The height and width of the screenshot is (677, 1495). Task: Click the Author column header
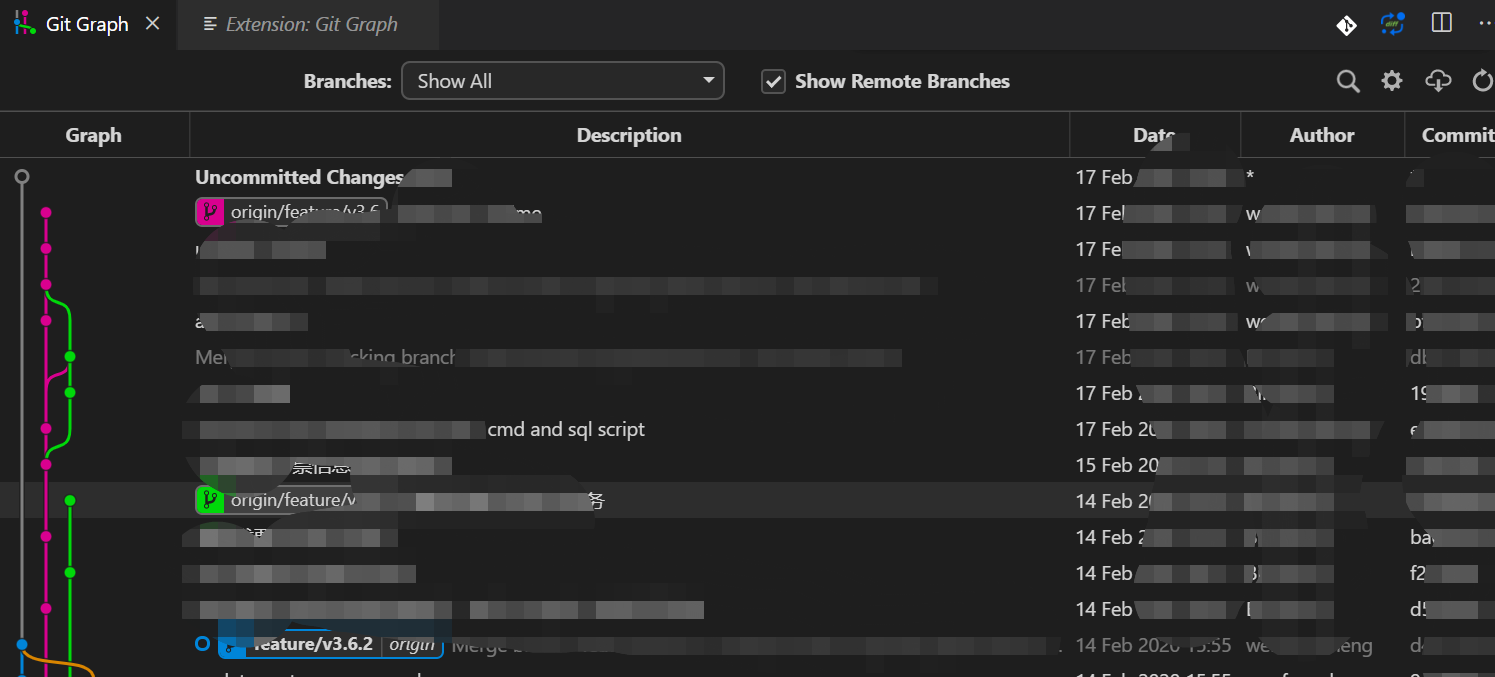[1321, 134]
